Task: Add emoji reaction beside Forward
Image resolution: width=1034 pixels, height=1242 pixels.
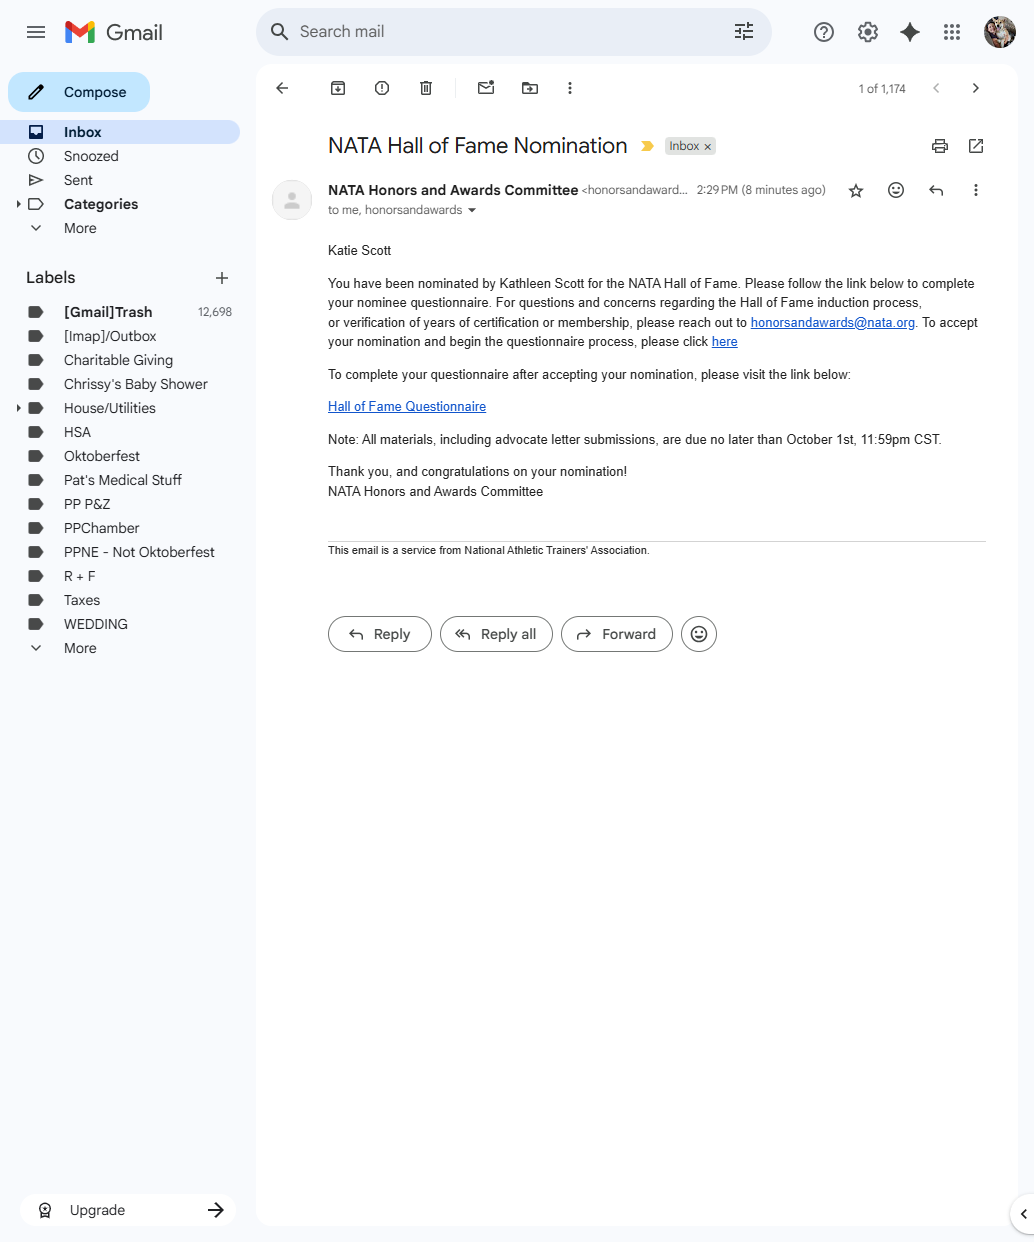Action: tap(699, 634)
